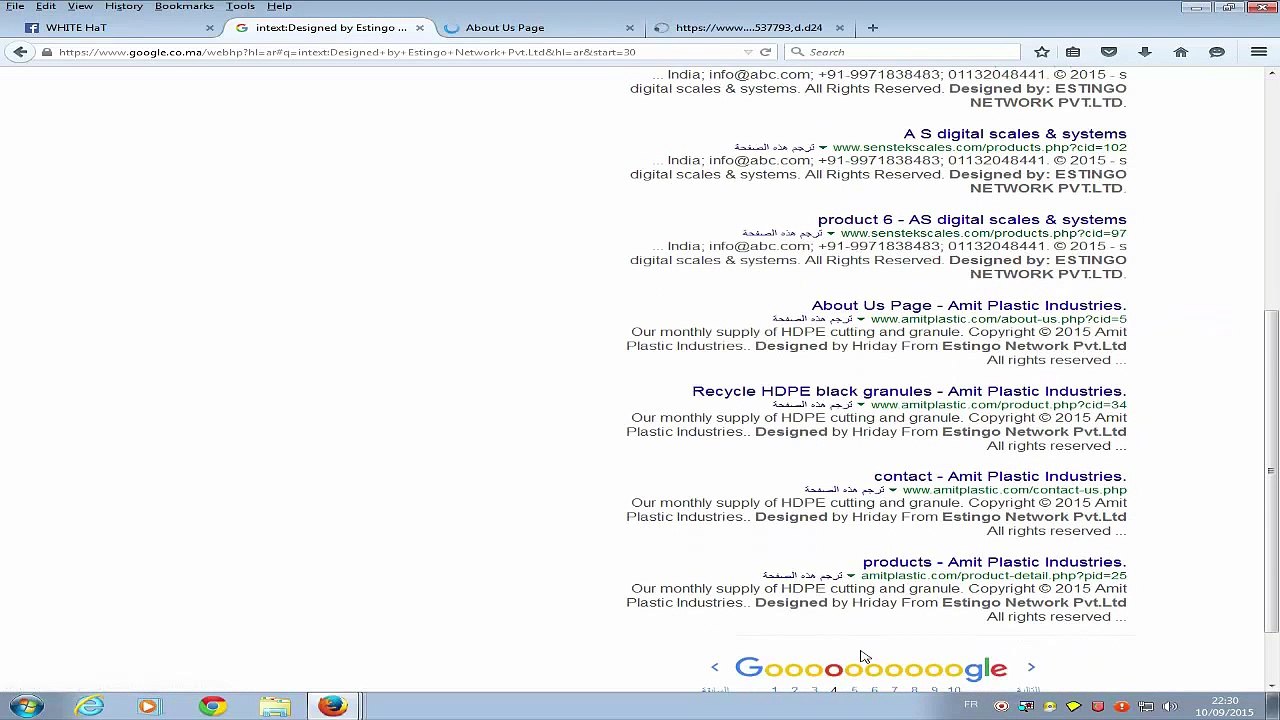The width and height of the screenshot is (1280, 720).
Task: Open the Windows Start button
Action: 27,706
